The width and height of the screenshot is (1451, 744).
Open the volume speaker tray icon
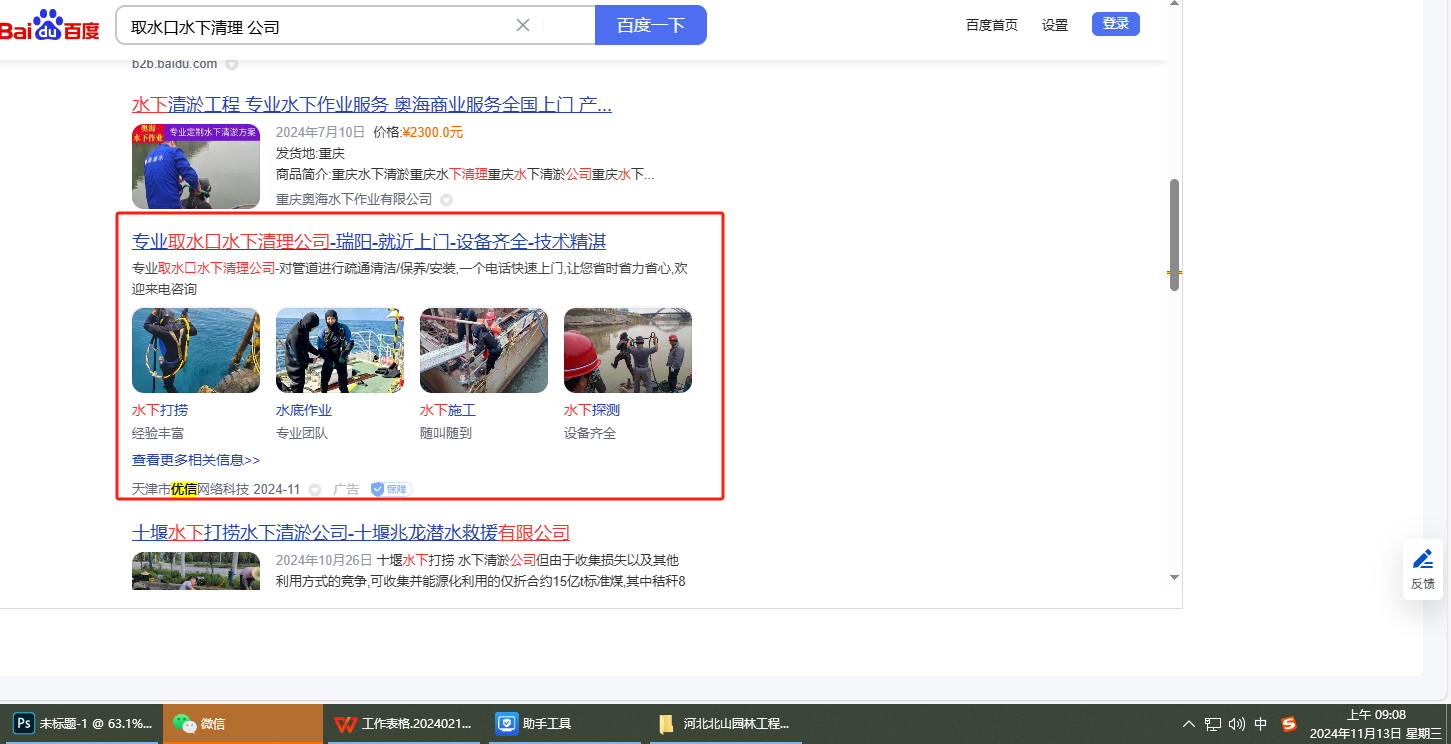pyautogui.click(x=1237, y=724)
